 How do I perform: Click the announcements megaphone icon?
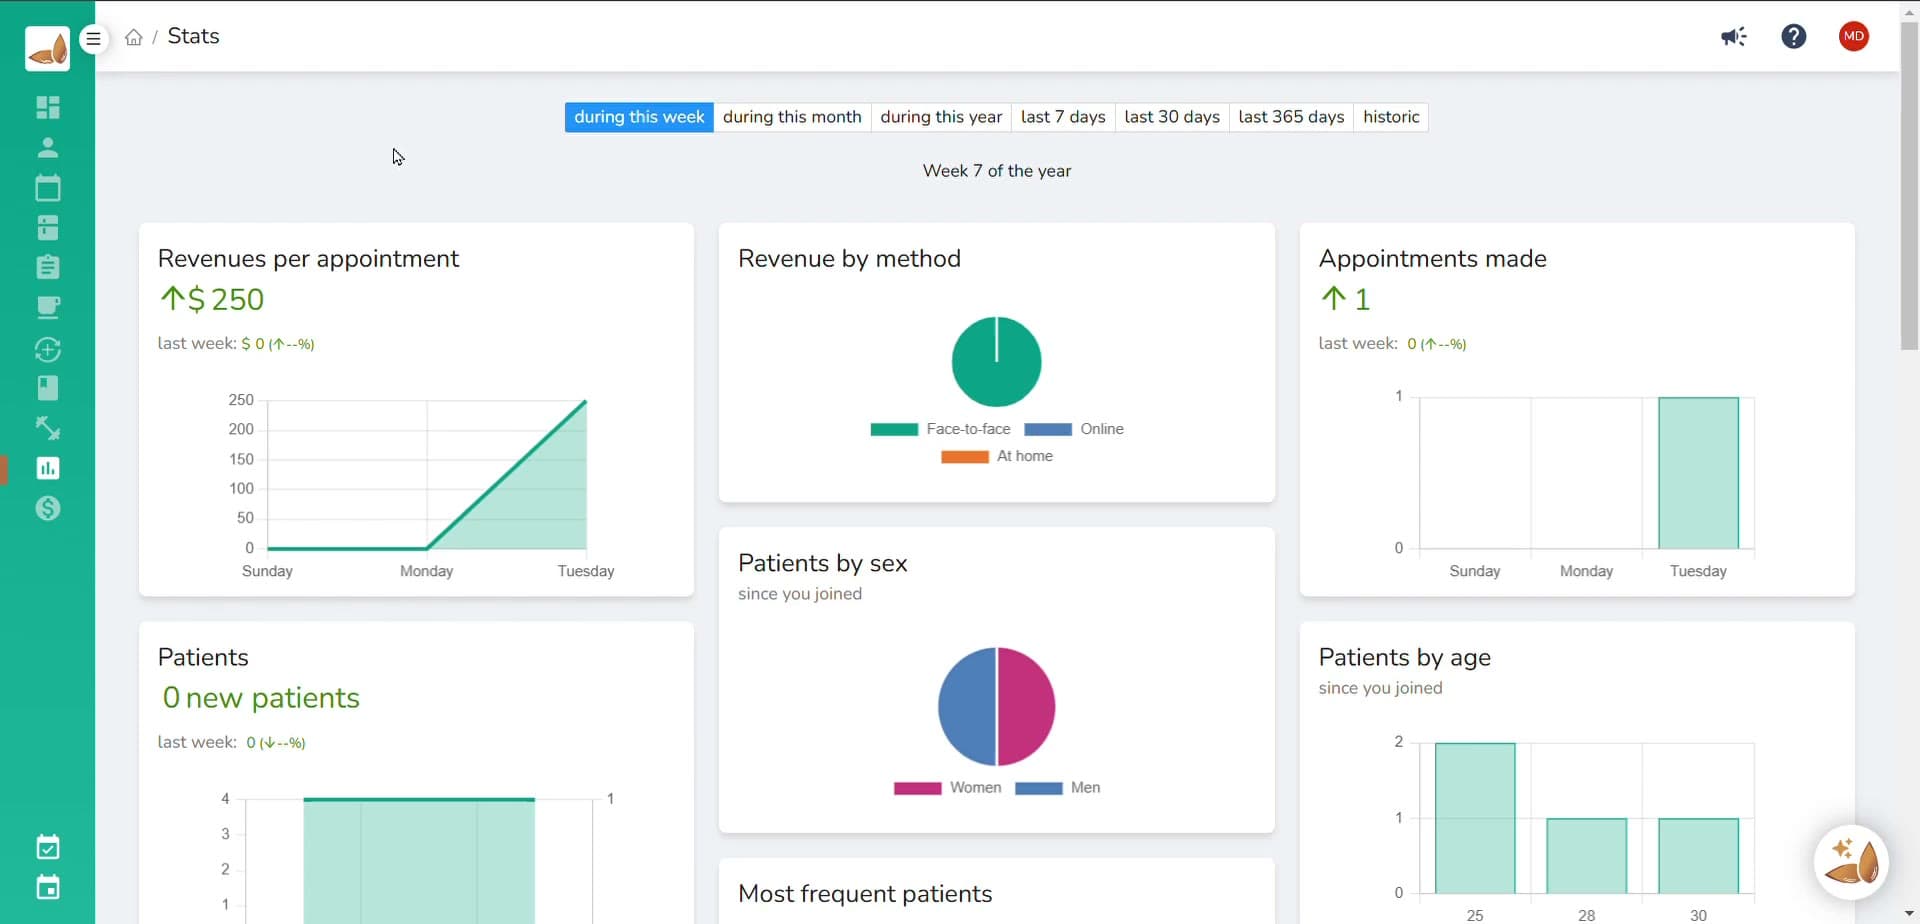pyautogui.click(x=1733, y=37)
